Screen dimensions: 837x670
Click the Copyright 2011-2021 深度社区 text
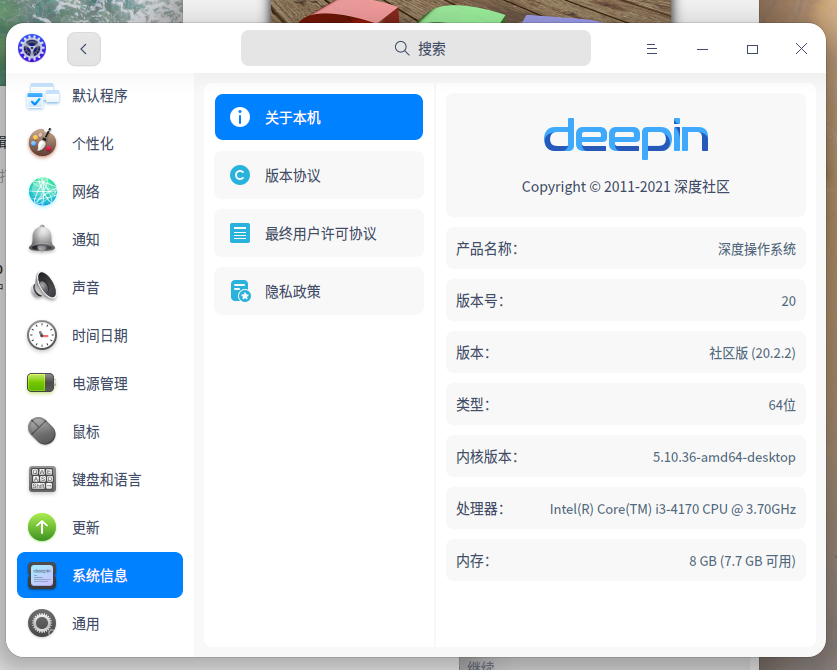[x=626, y=187]
